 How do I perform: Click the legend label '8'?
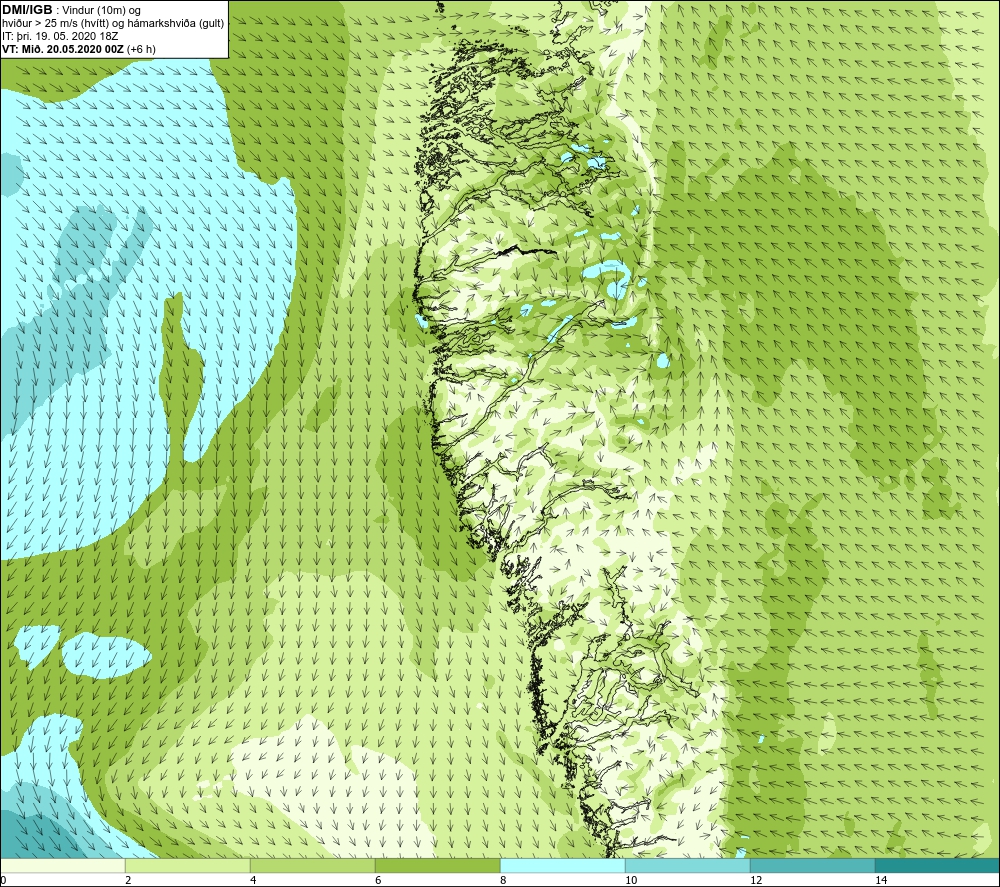(503, 880)
